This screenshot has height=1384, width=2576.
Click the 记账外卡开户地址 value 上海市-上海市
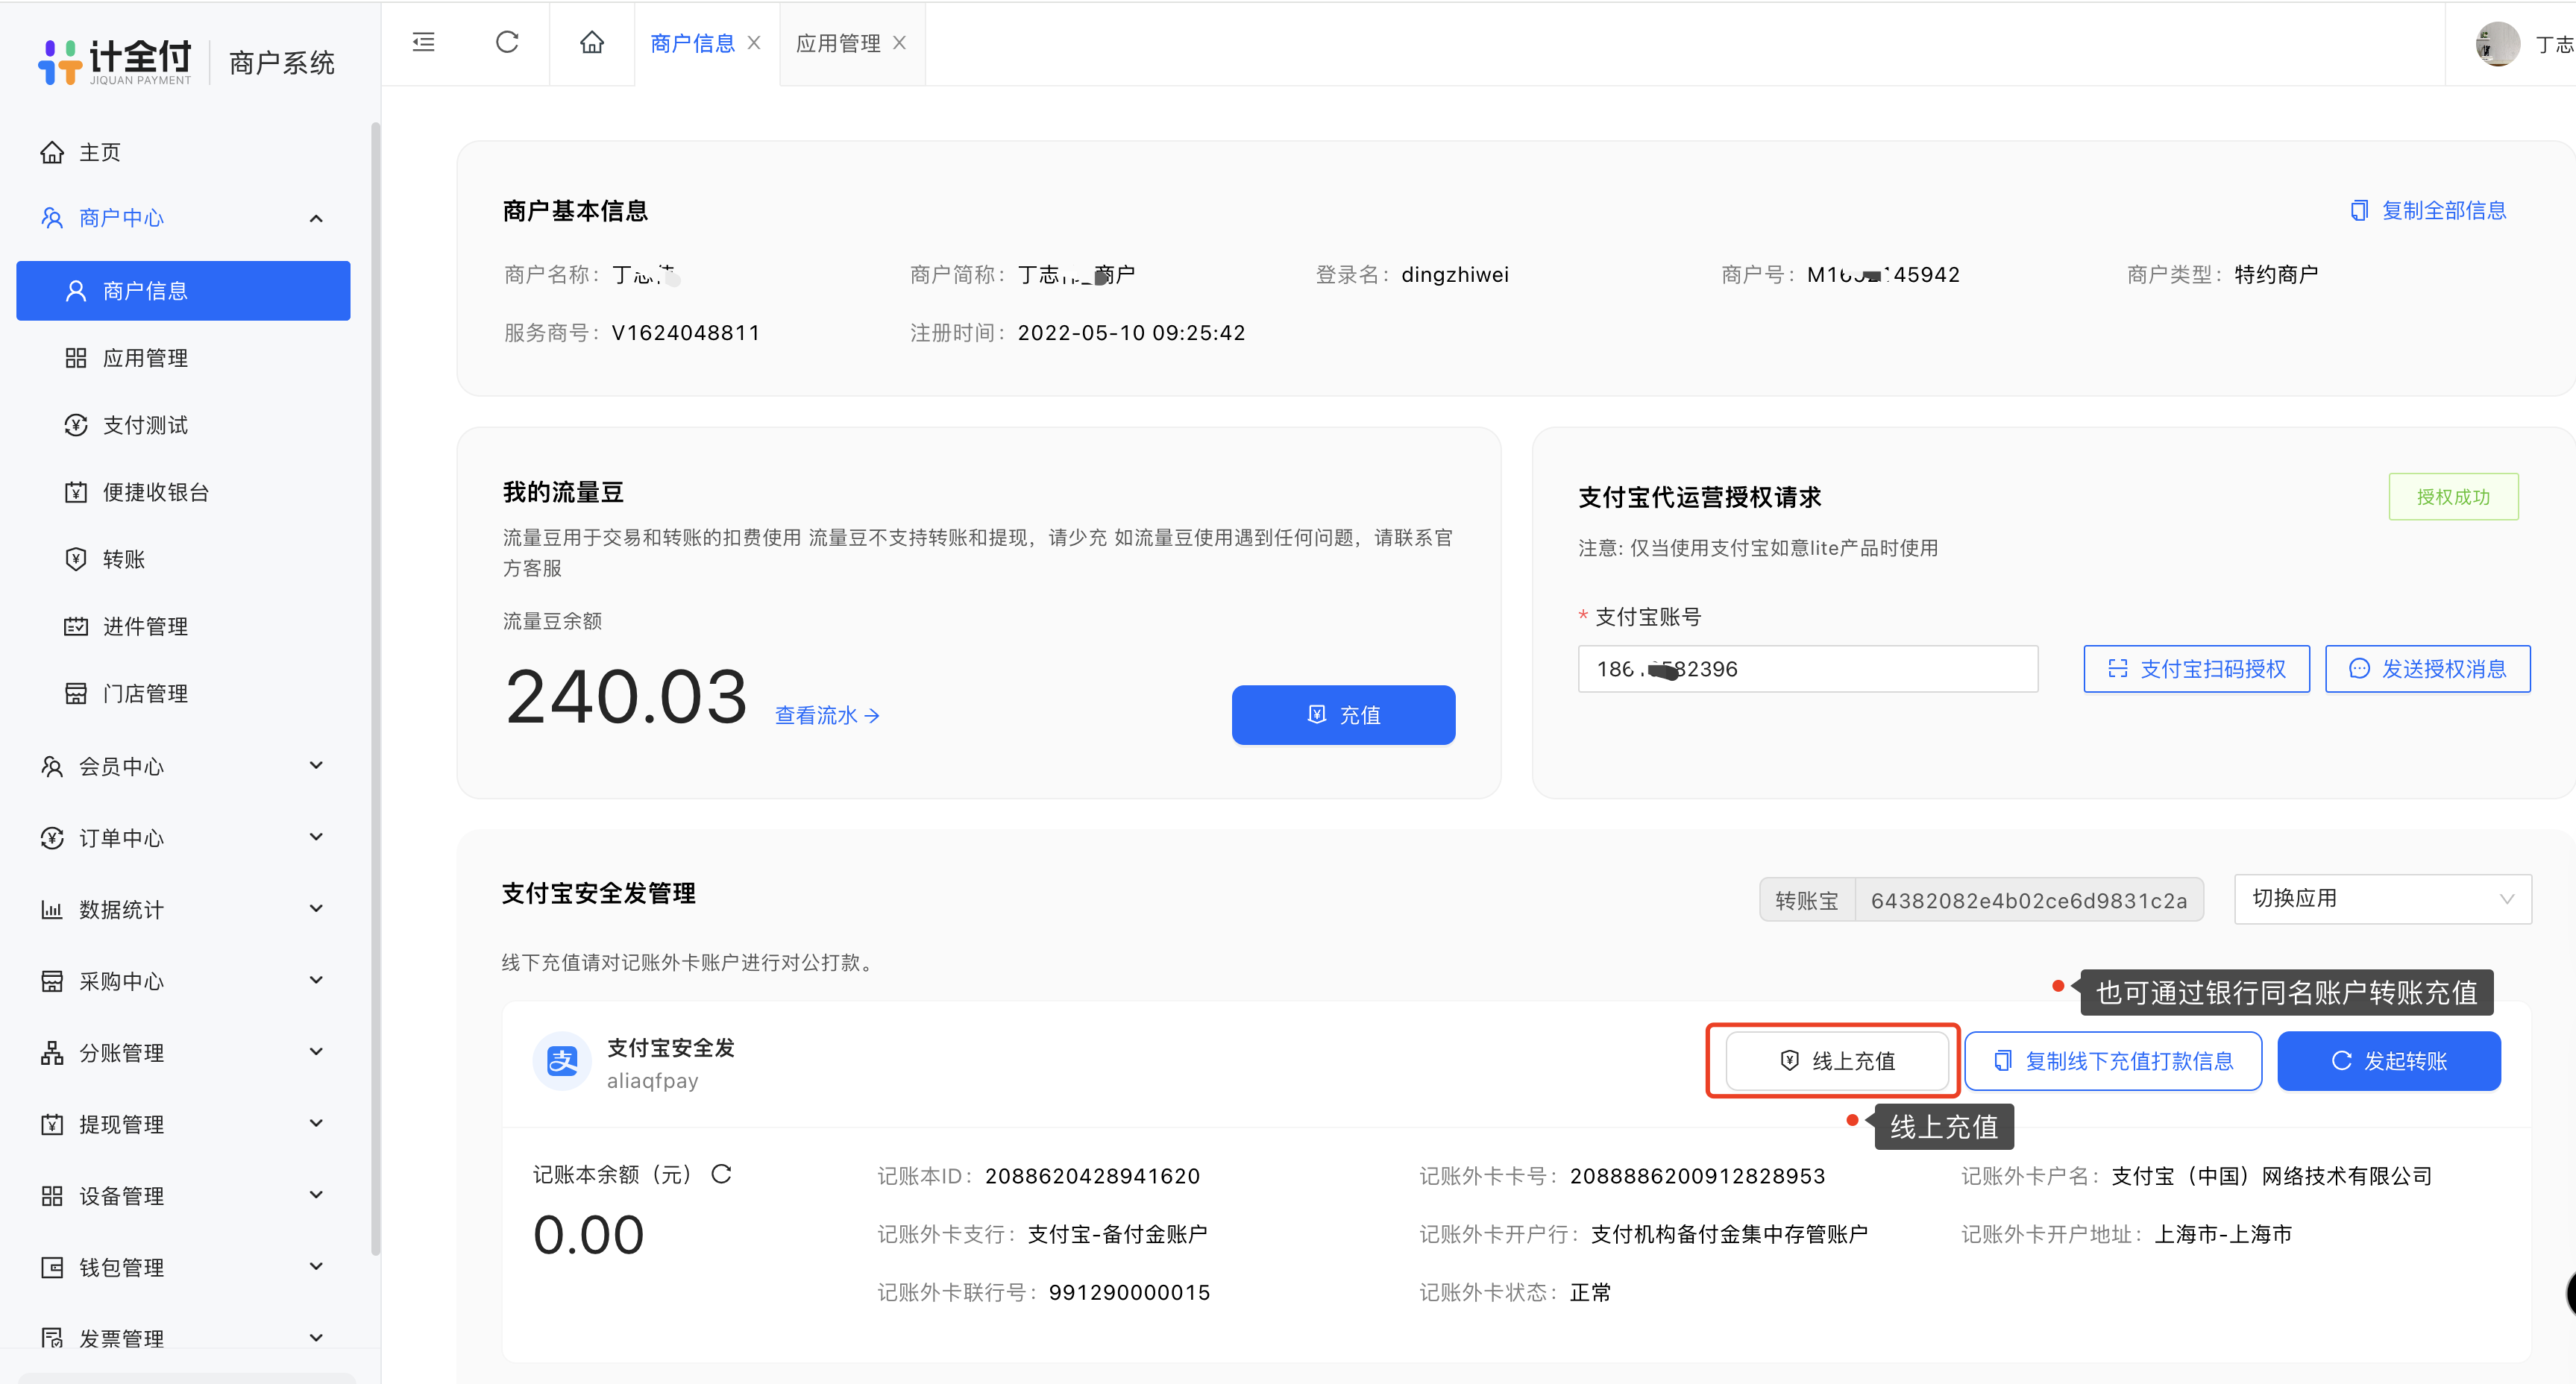(x=2222, y=1234)
